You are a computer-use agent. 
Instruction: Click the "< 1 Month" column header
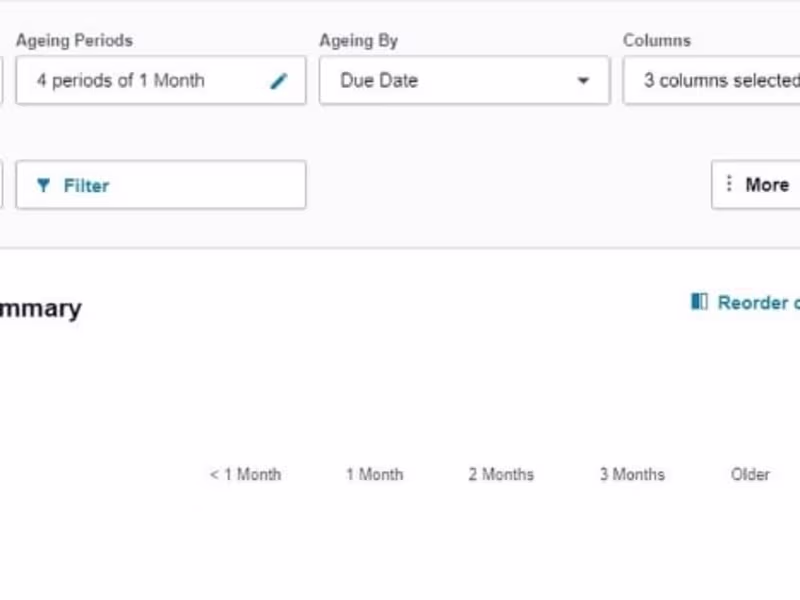(245, 474)
